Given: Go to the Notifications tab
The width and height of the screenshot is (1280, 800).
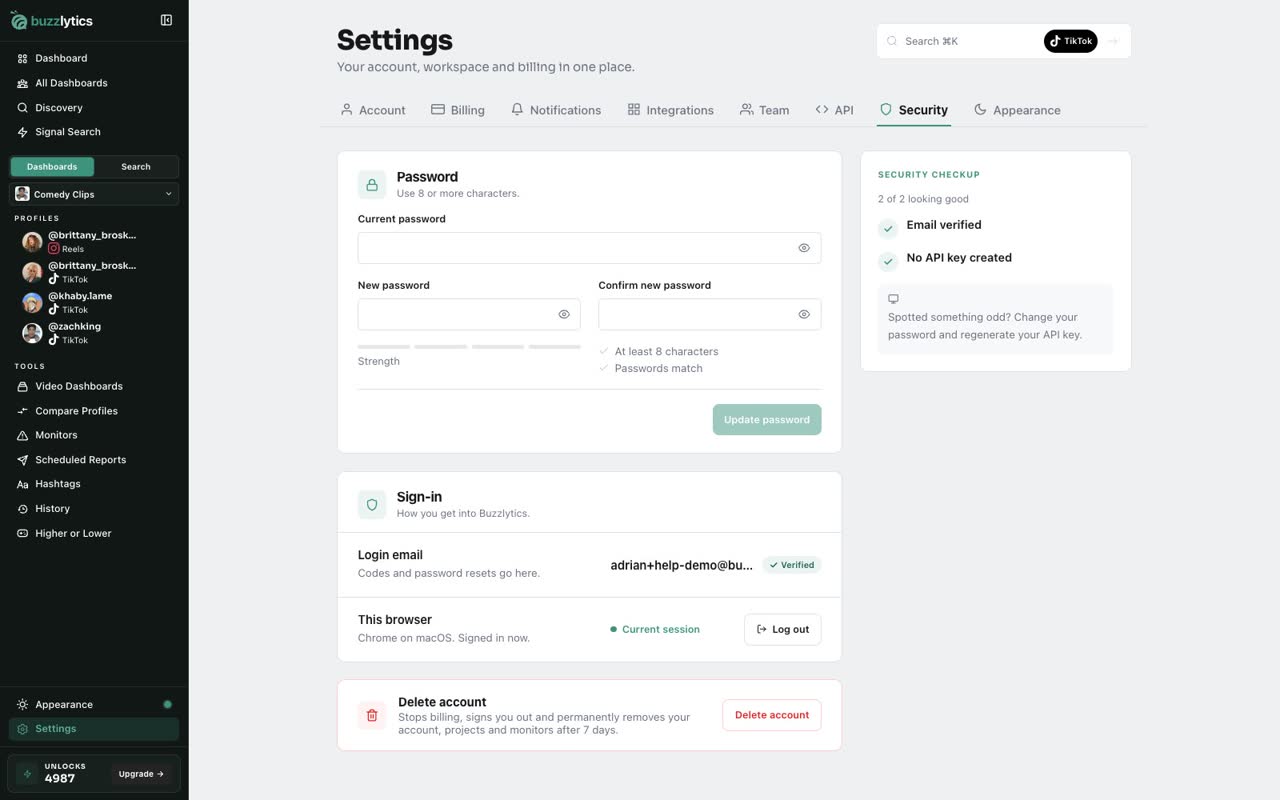Looking at the screenshot, I should click(x=556, y=110).
